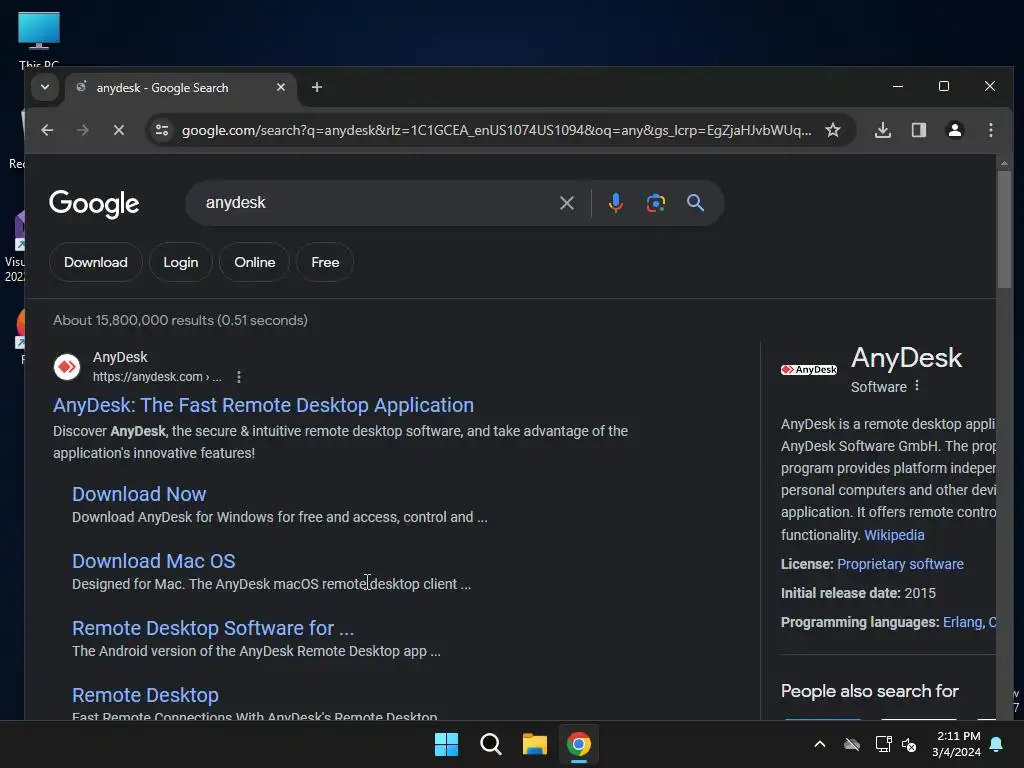The image size is (1024, 768).
Task: Close the anydesk Google Search tab
Action: (281, 87)
